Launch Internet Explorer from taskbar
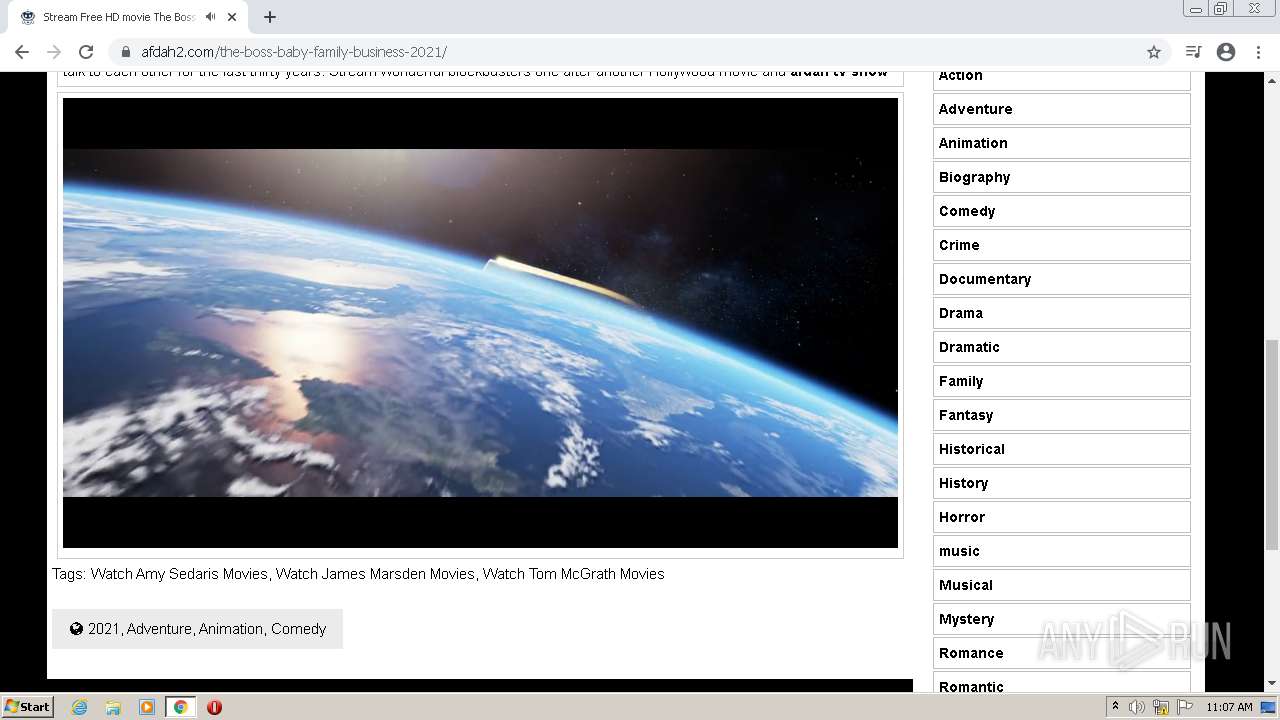Image resolution: width=1280 pixels, height=720 pixels. (x=79, y=707)
